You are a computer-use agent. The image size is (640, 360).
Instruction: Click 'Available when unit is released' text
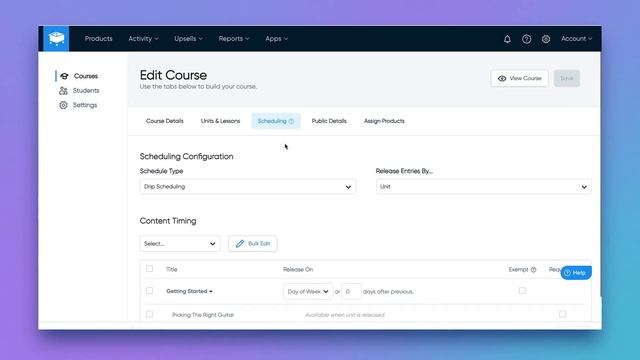click(345, 315)
